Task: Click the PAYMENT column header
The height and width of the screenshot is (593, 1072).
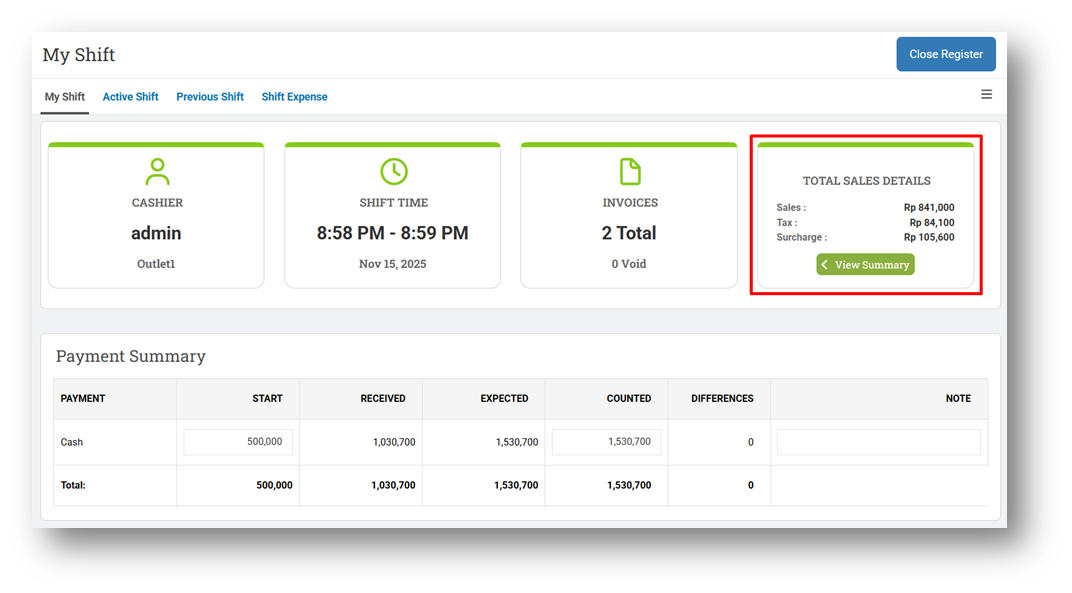Action: tap(83, 398)
